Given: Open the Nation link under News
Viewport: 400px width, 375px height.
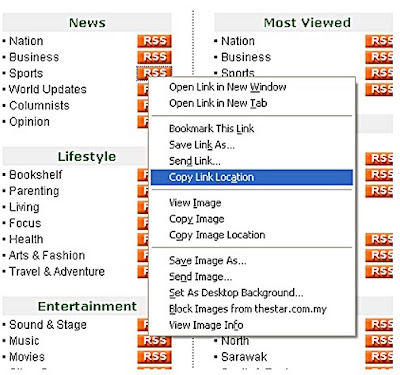Looking at the screenshot, I should click(26, 41).
